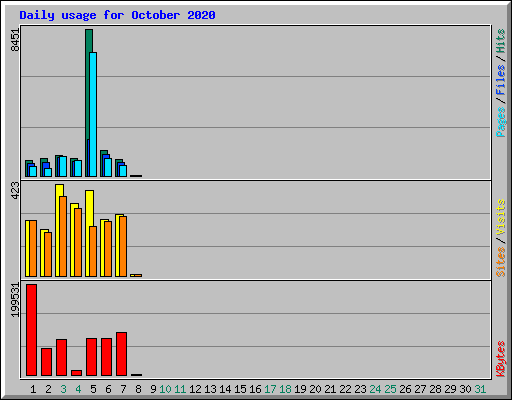Viewport: 512px width, 400px height.
Task: Click the yellow "Visits" legend label
Action: tap(501, 218)
